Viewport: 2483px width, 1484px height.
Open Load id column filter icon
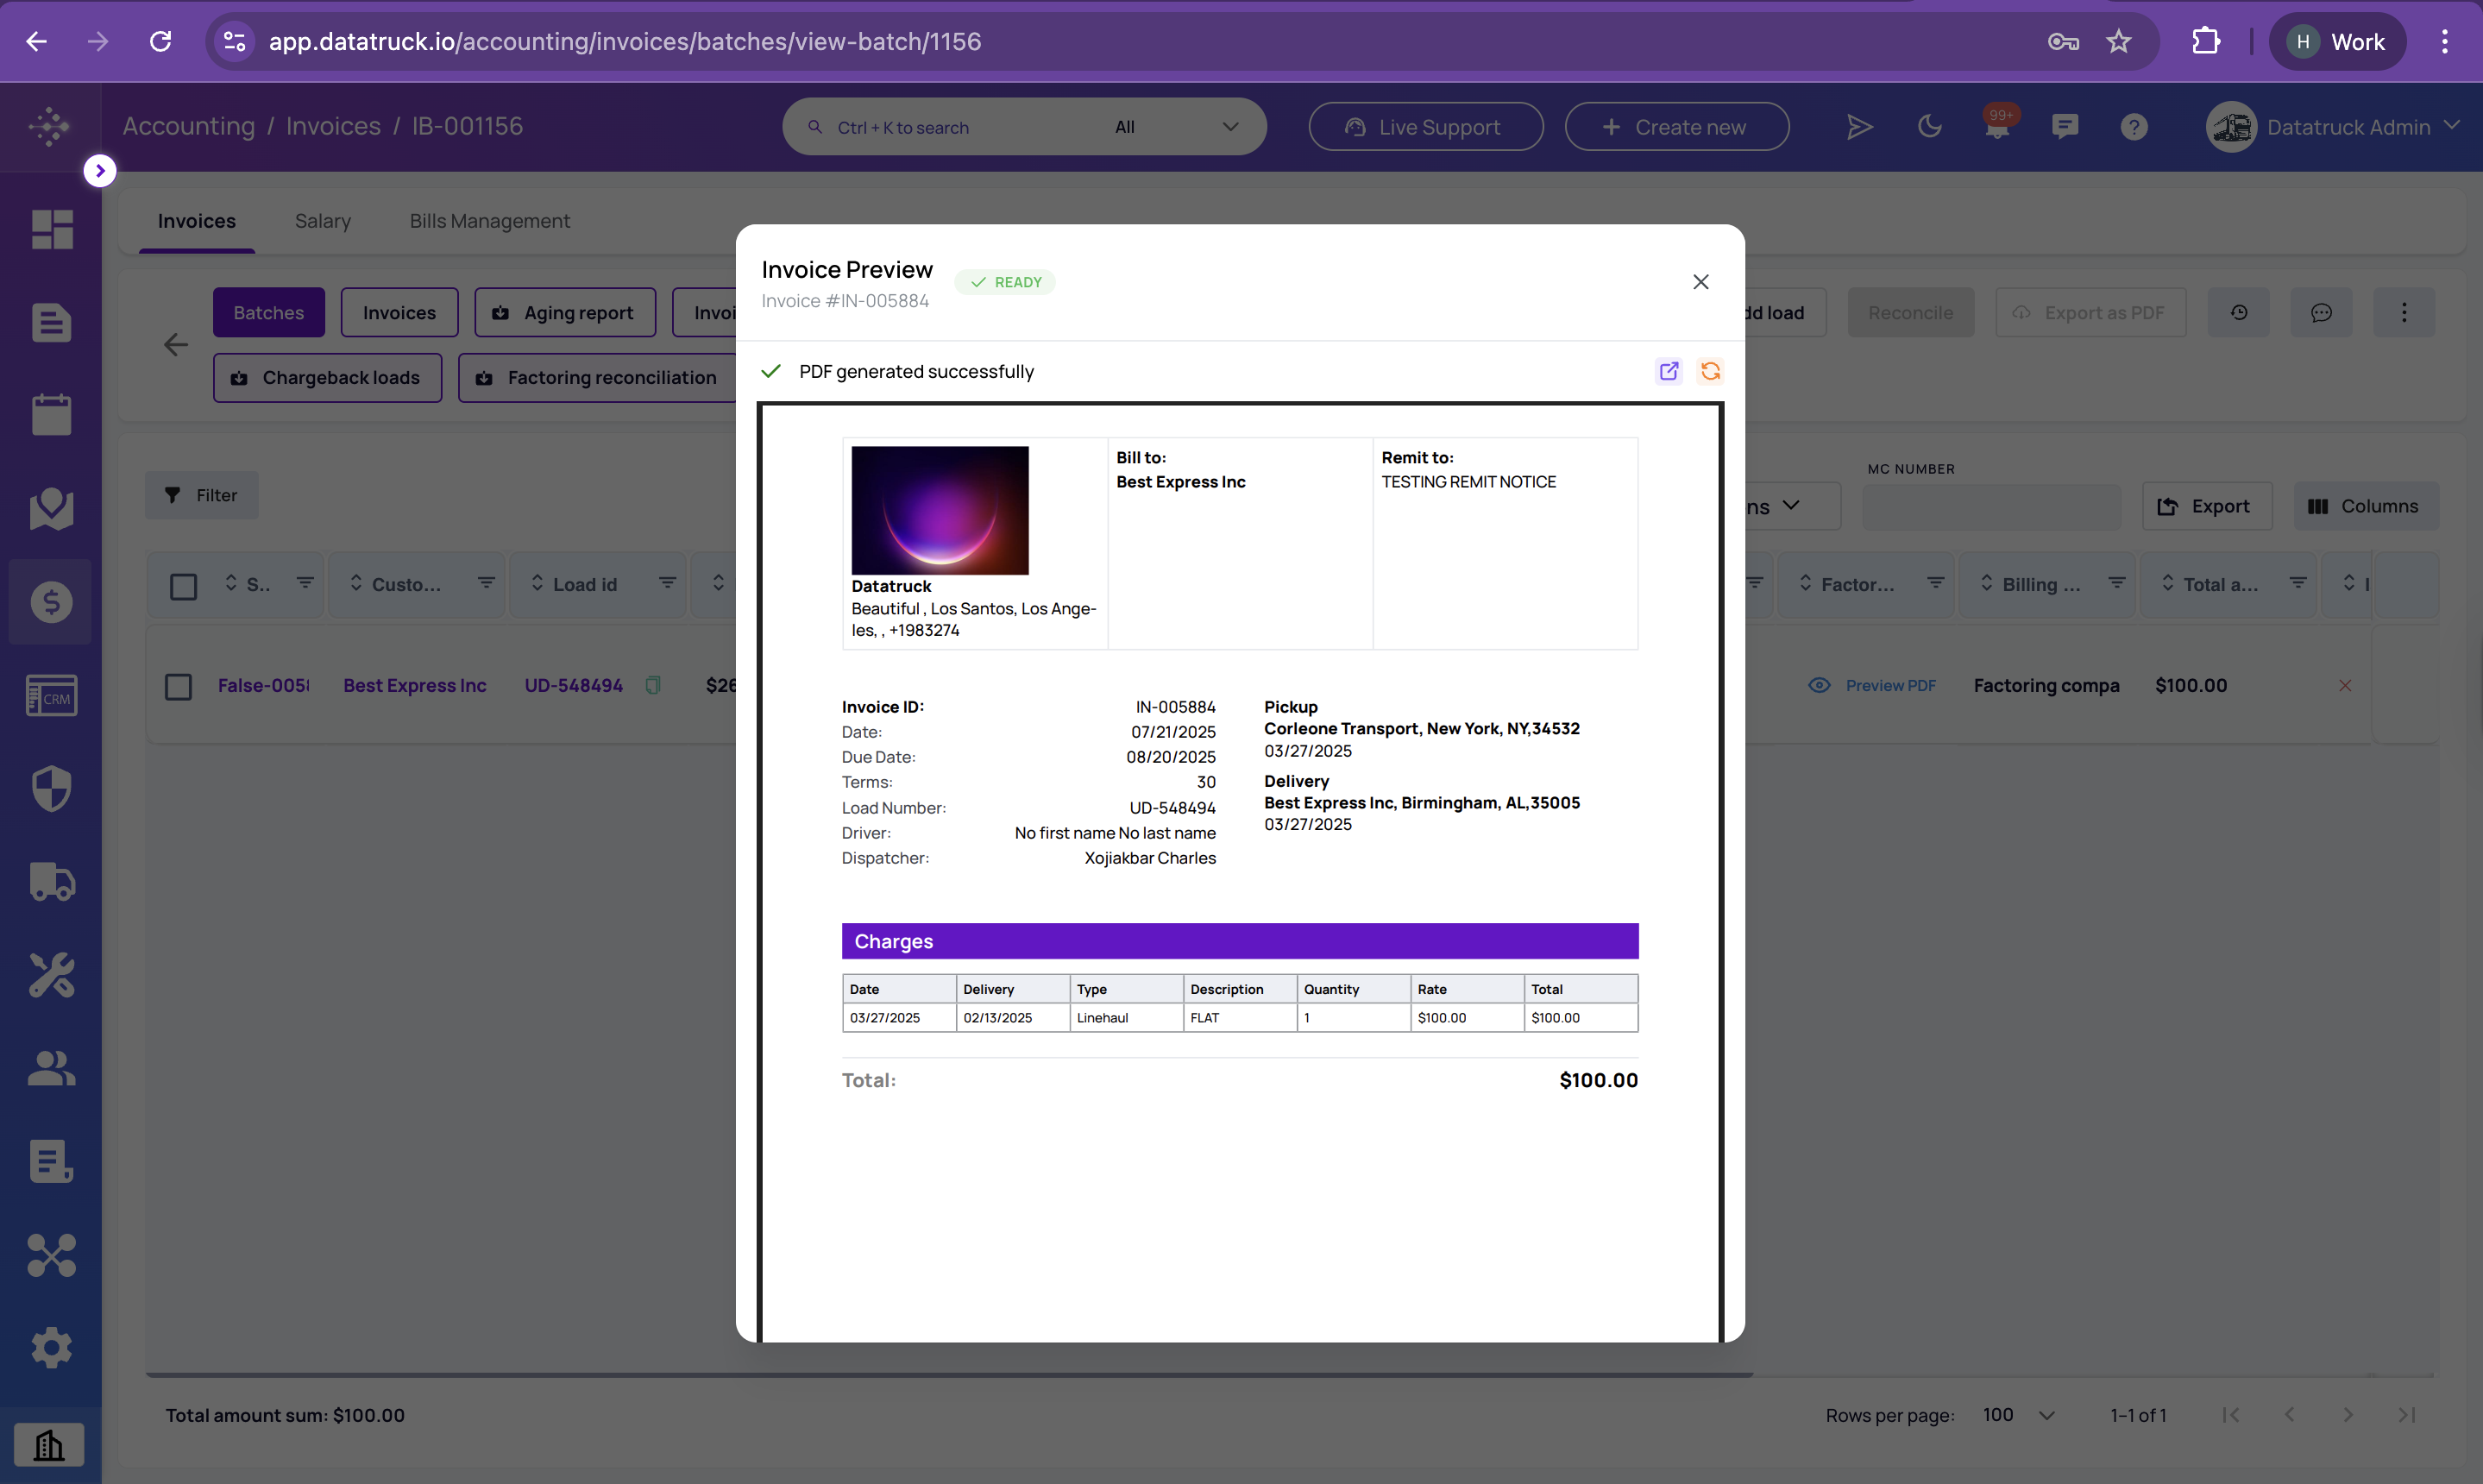pyautogui.click(x=667, y=583)
